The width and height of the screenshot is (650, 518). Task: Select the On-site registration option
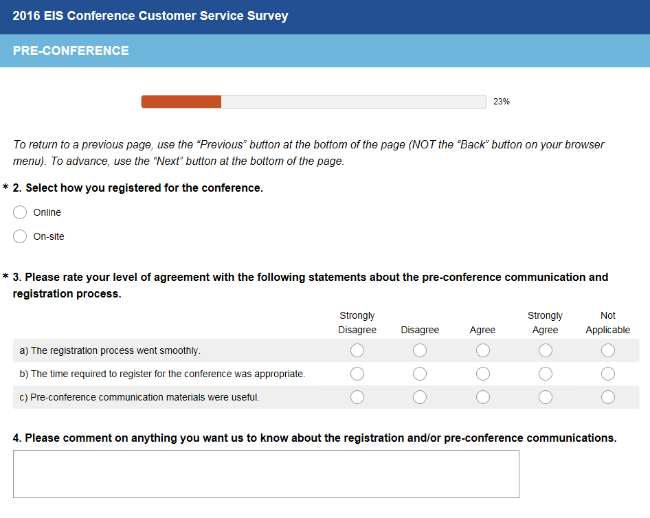click(x=20, y=236)
